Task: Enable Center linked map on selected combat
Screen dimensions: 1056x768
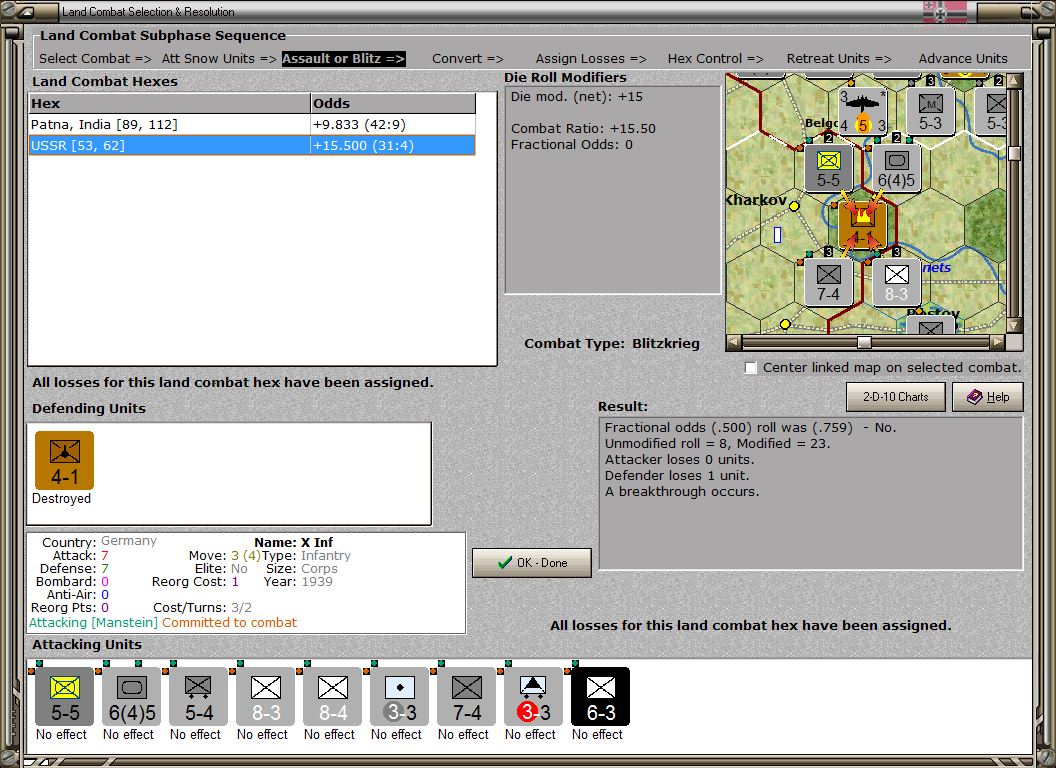Action: [x=752, y=368]
